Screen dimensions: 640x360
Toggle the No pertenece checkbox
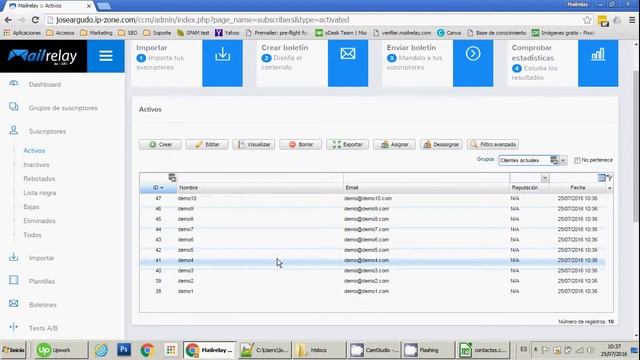point(577,160)
